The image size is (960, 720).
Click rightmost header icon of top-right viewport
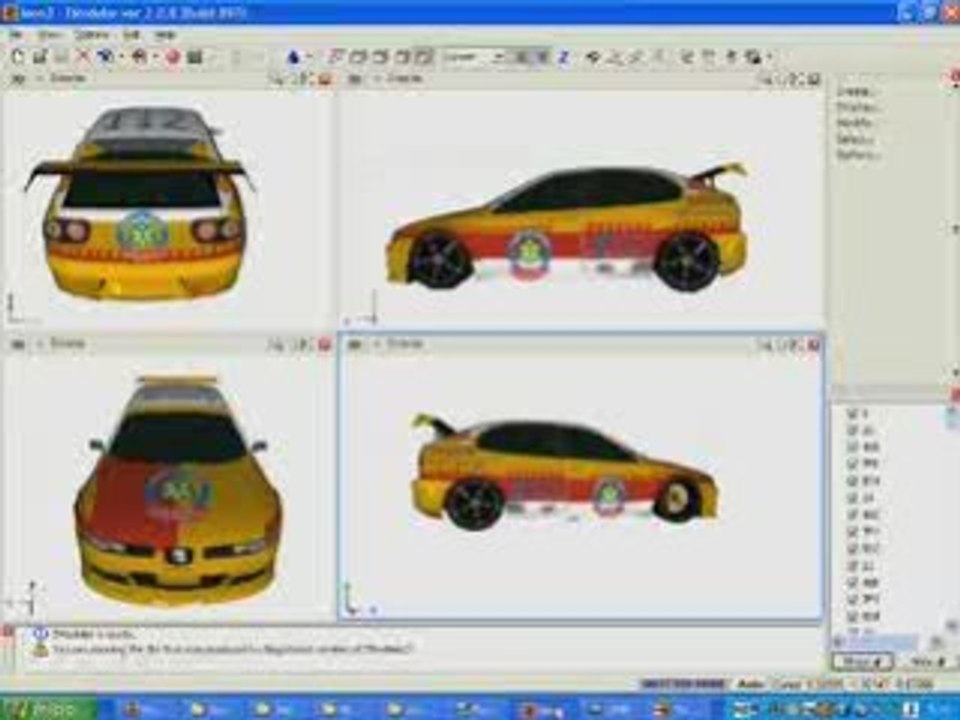point(814,79)
